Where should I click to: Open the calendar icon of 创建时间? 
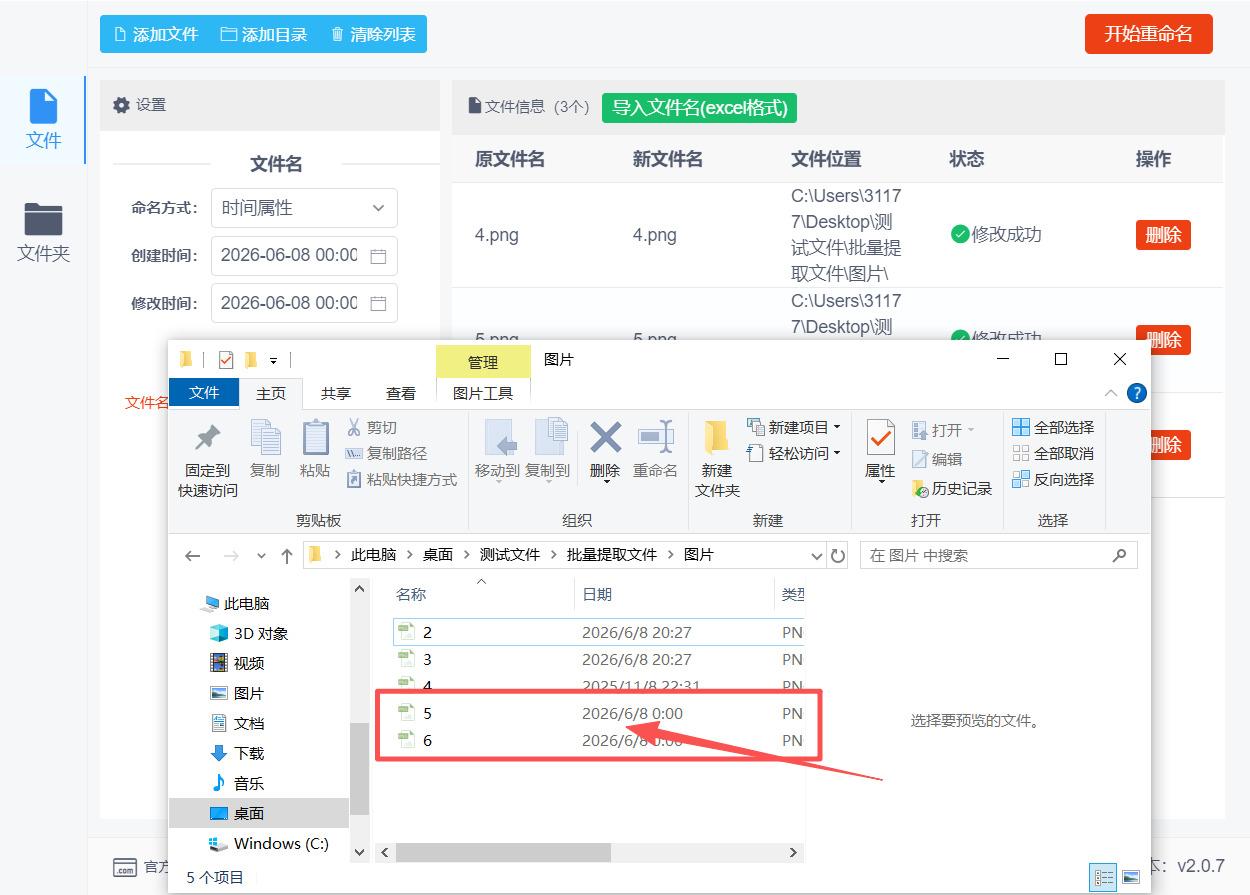click(378, 256)
